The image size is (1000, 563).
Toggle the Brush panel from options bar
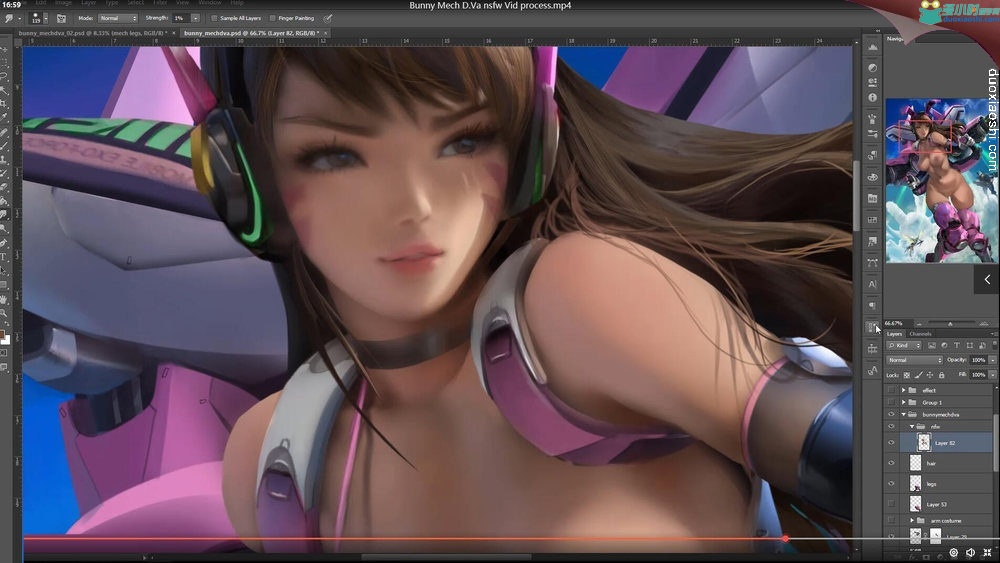click(x=61, y=18)
